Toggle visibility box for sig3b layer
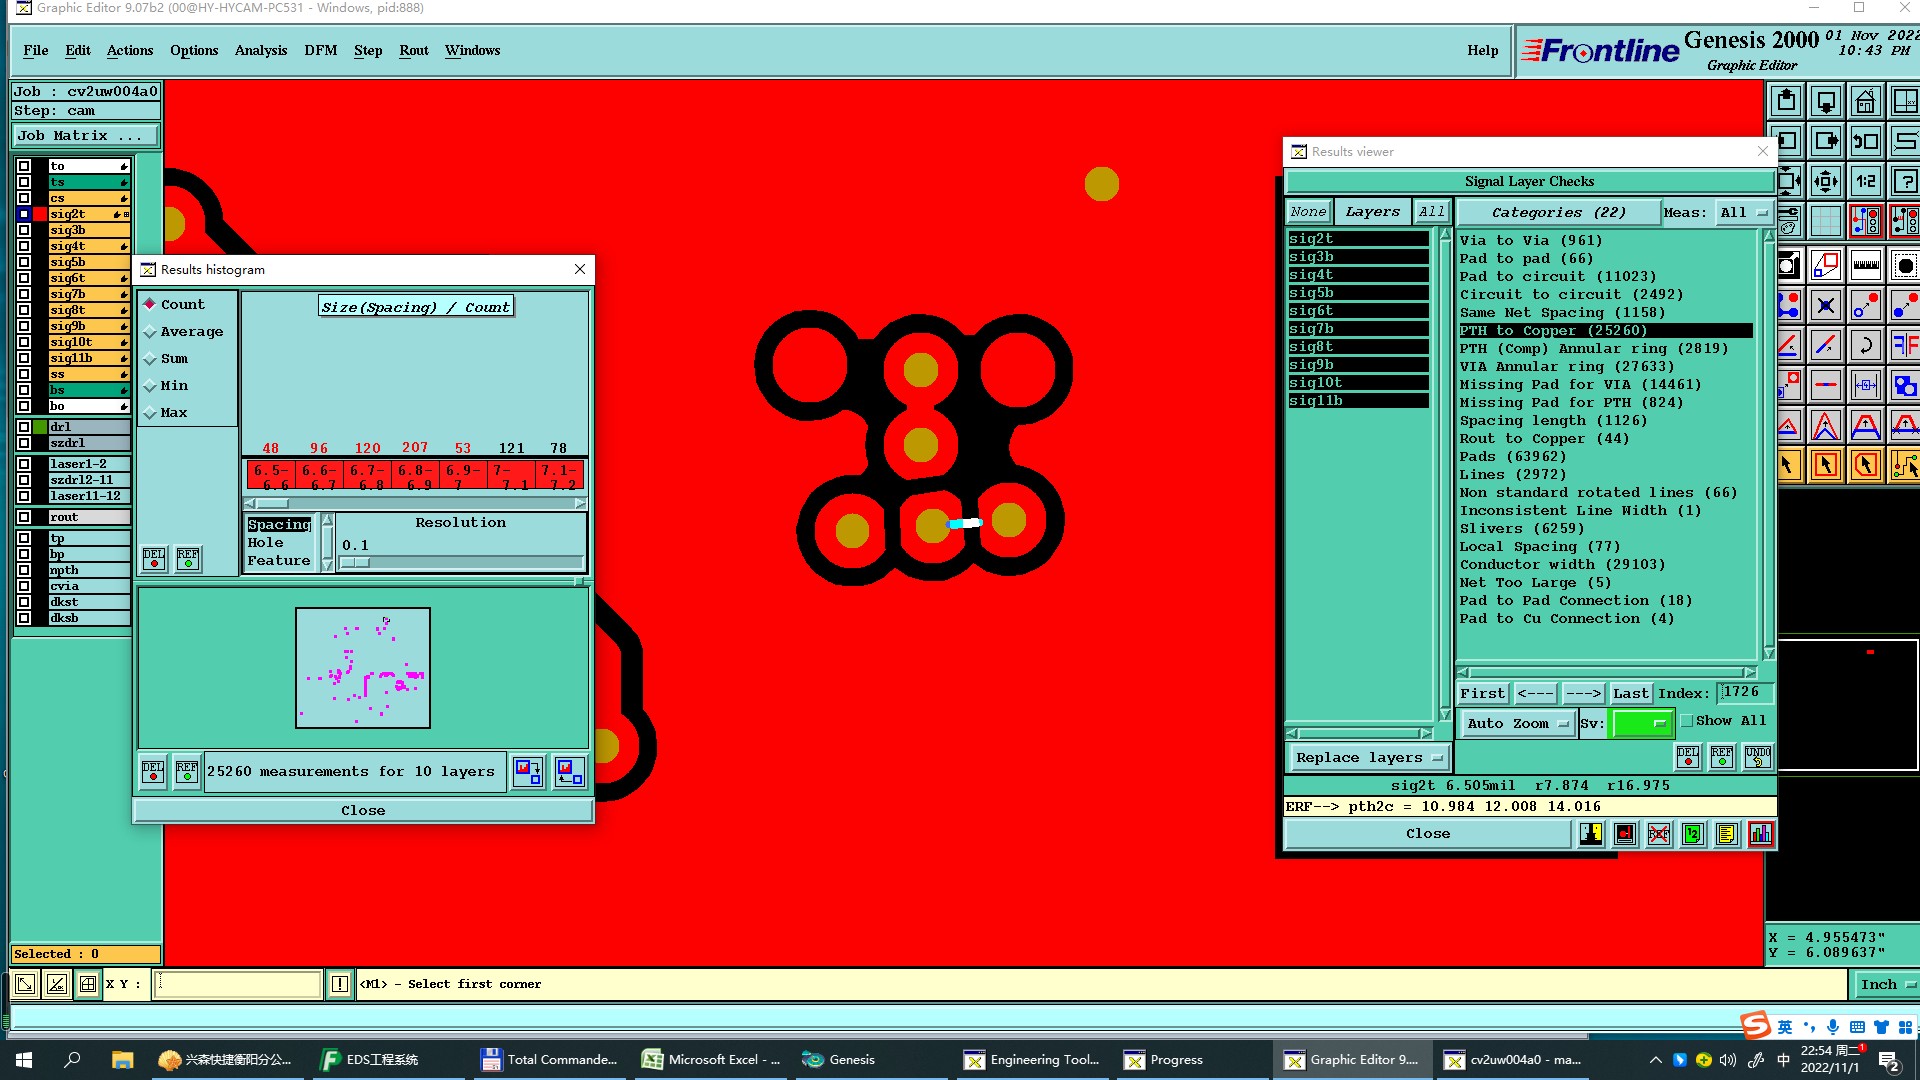Screen dimensions: 1920x1080 (24, 230)
